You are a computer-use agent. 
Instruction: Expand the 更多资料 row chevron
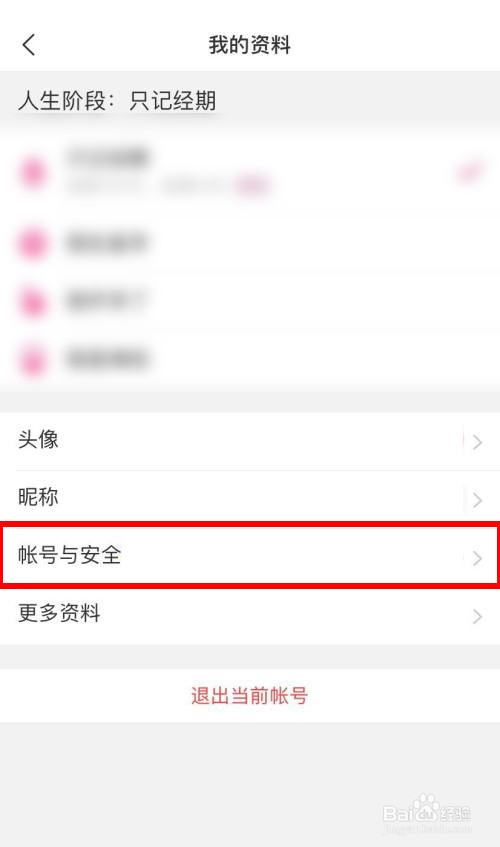[x=477, y=616]
